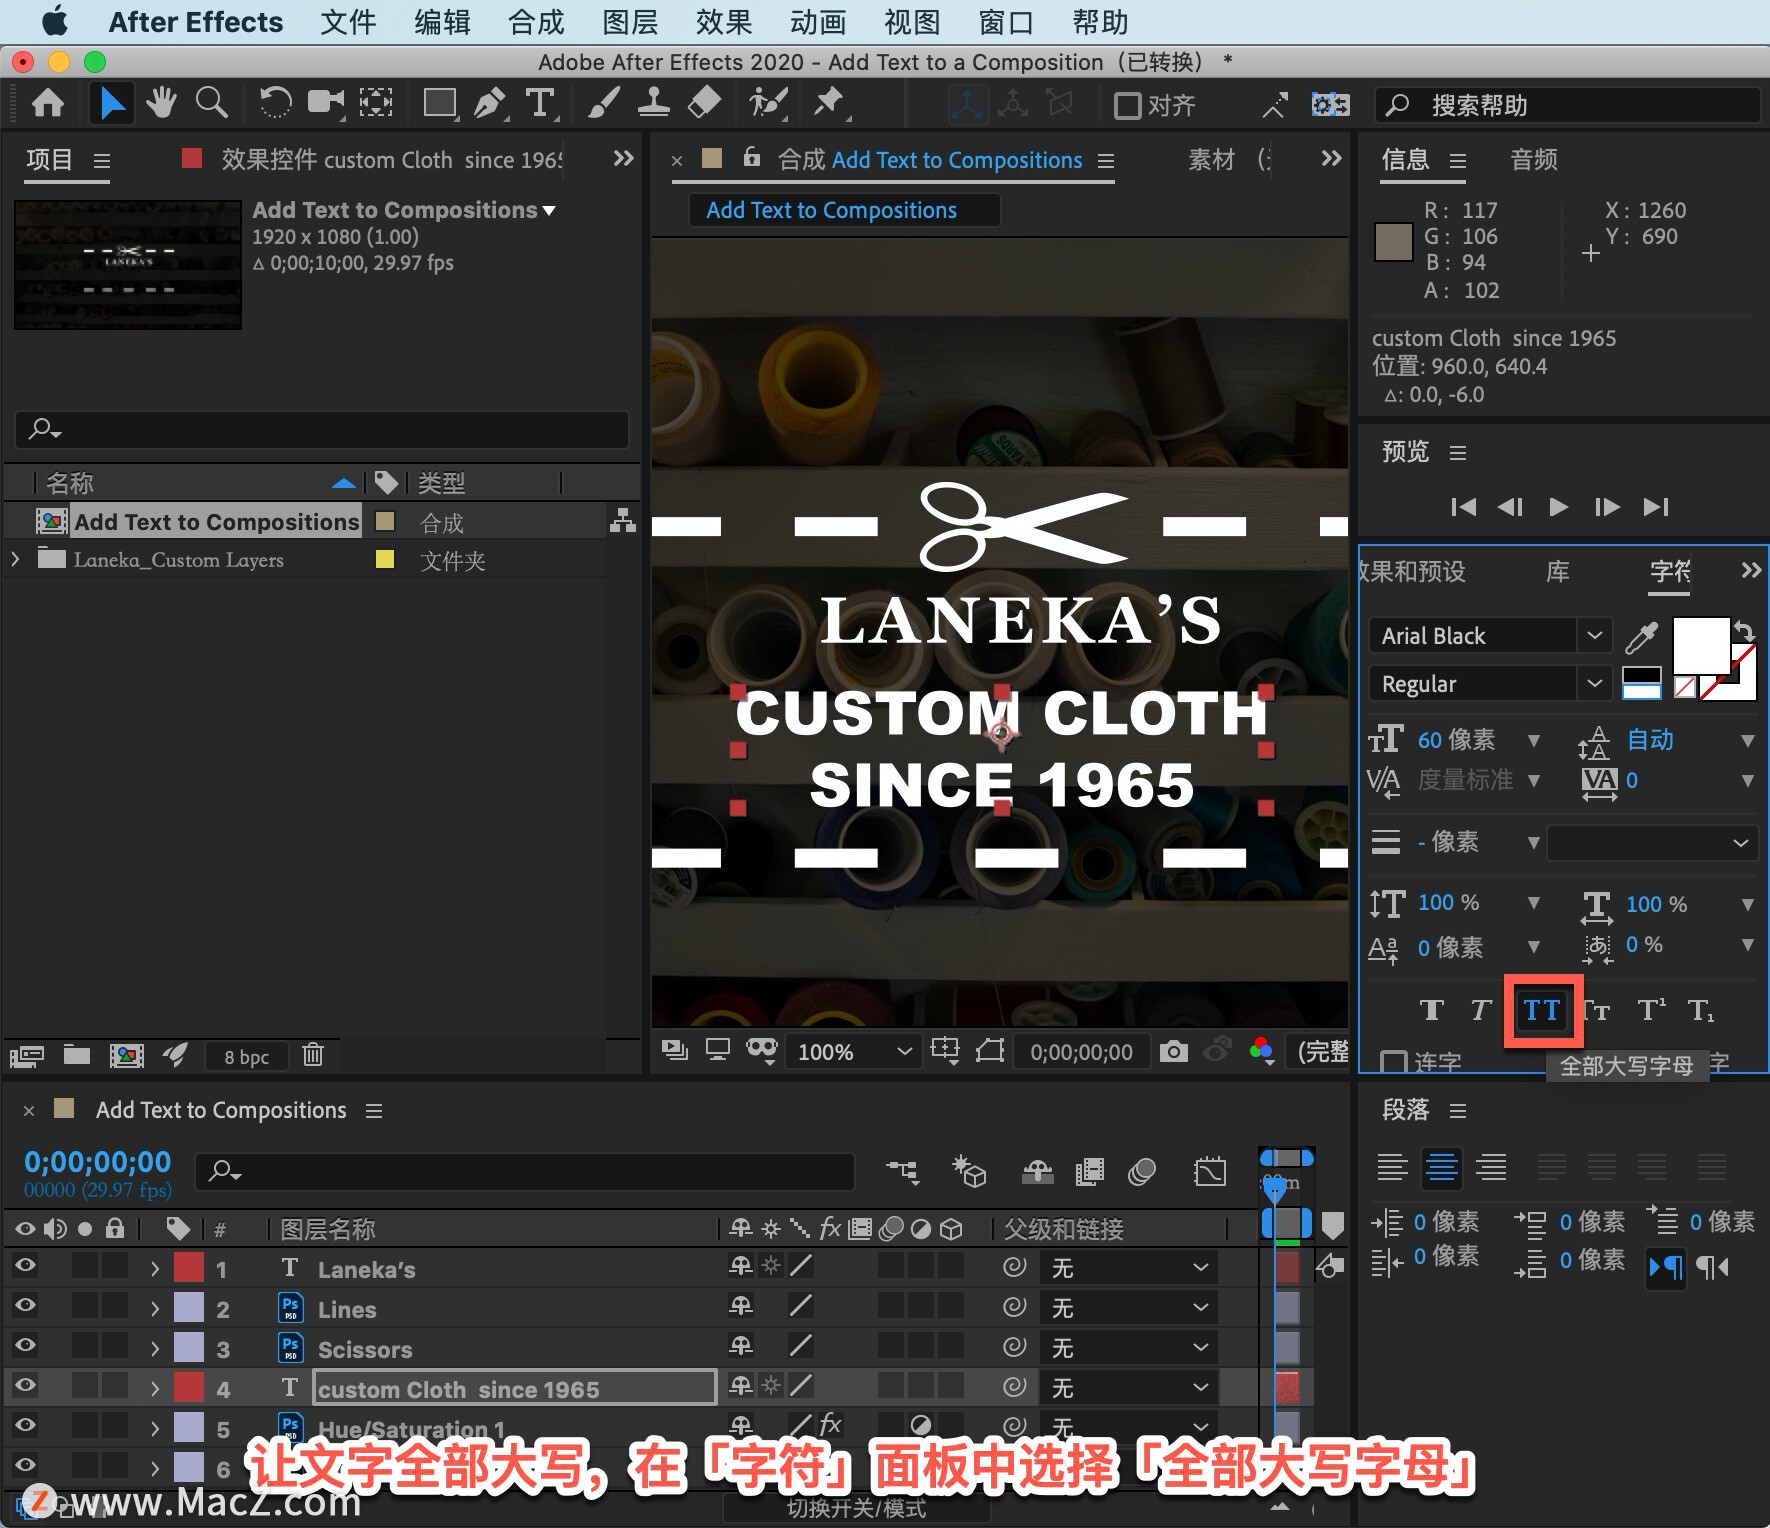The image size is (1770, 1528).
Task: Expand the Laneka's layer properties
Action: click(x=155, y=1268)
